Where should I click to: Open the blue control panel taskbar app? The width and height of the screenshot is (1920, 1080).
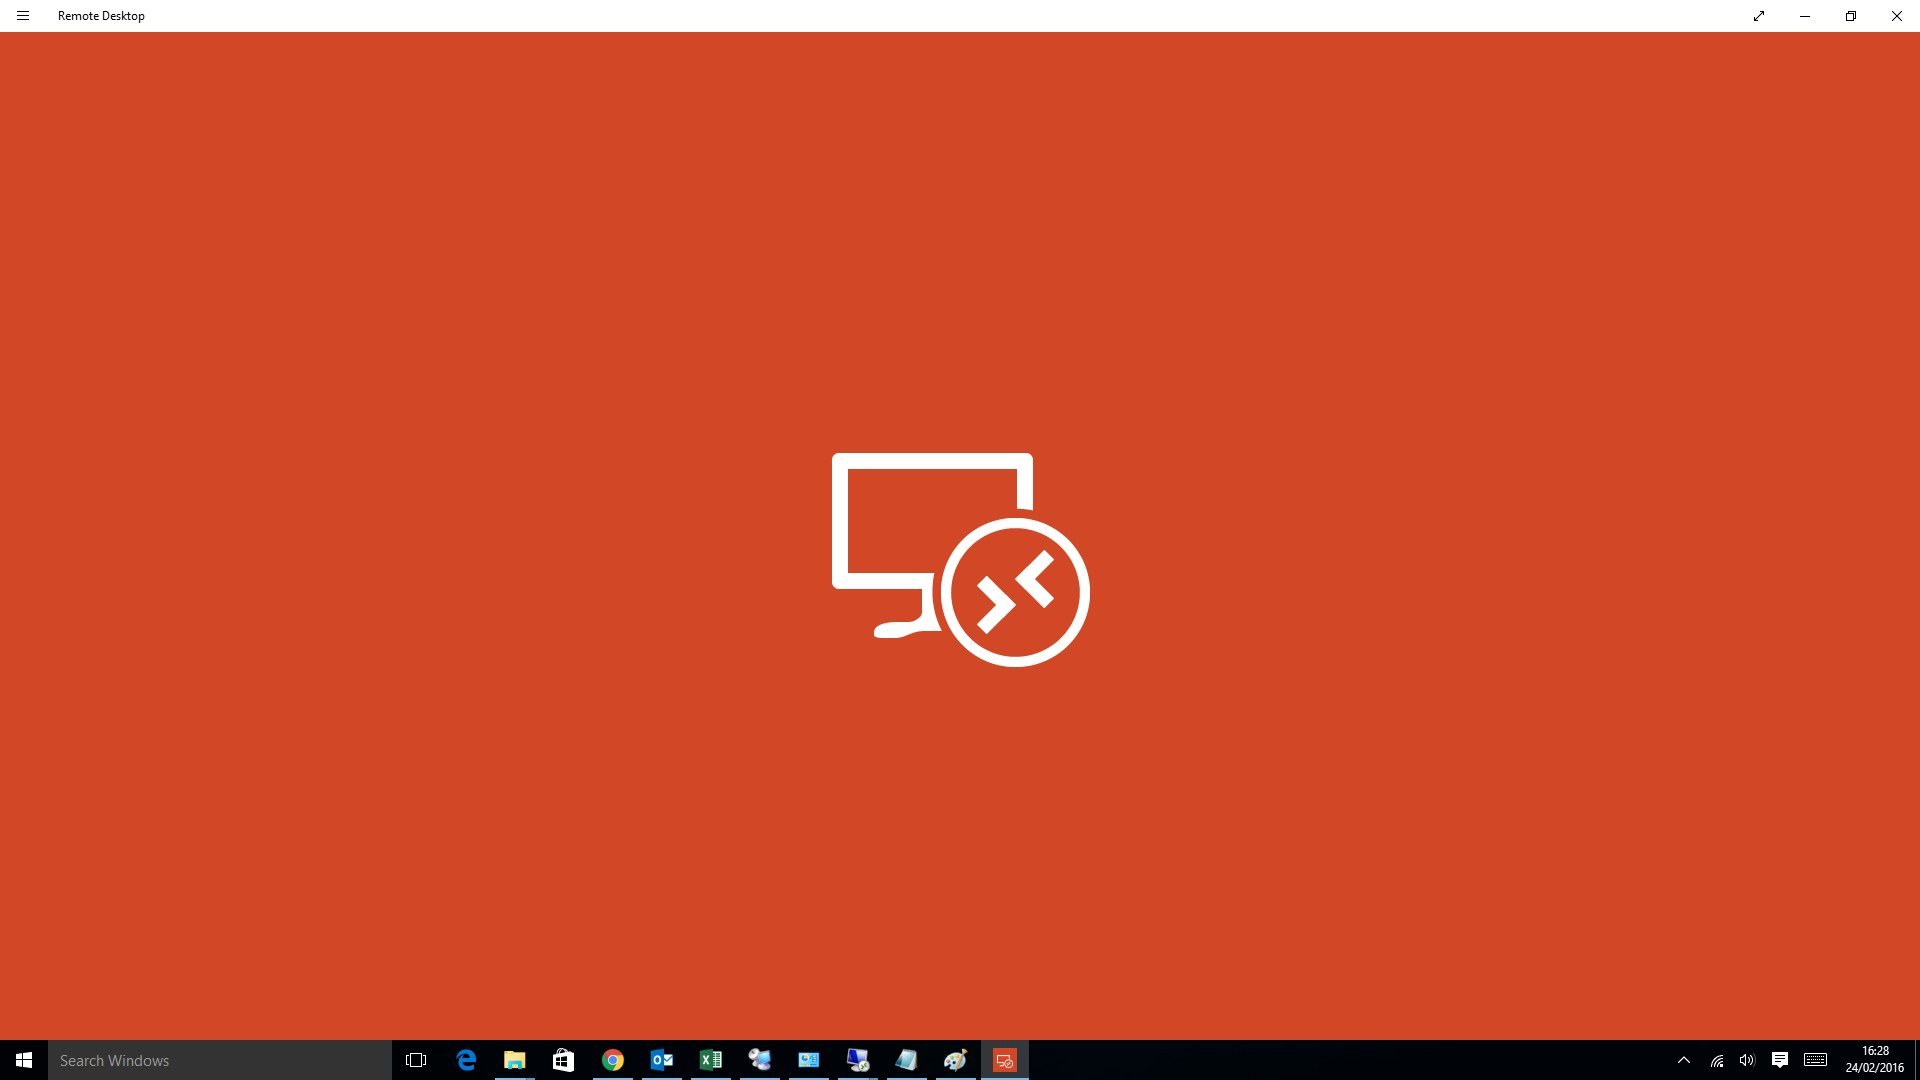(x=809, y=1060)
